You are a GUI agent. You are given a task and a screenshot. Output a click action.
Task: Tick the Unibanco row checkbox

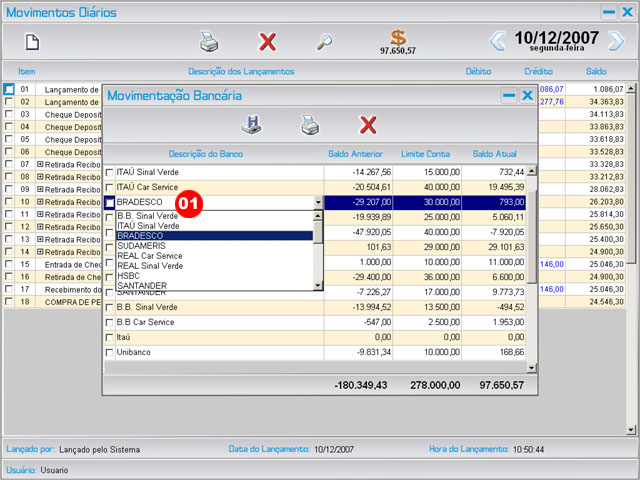110,352
